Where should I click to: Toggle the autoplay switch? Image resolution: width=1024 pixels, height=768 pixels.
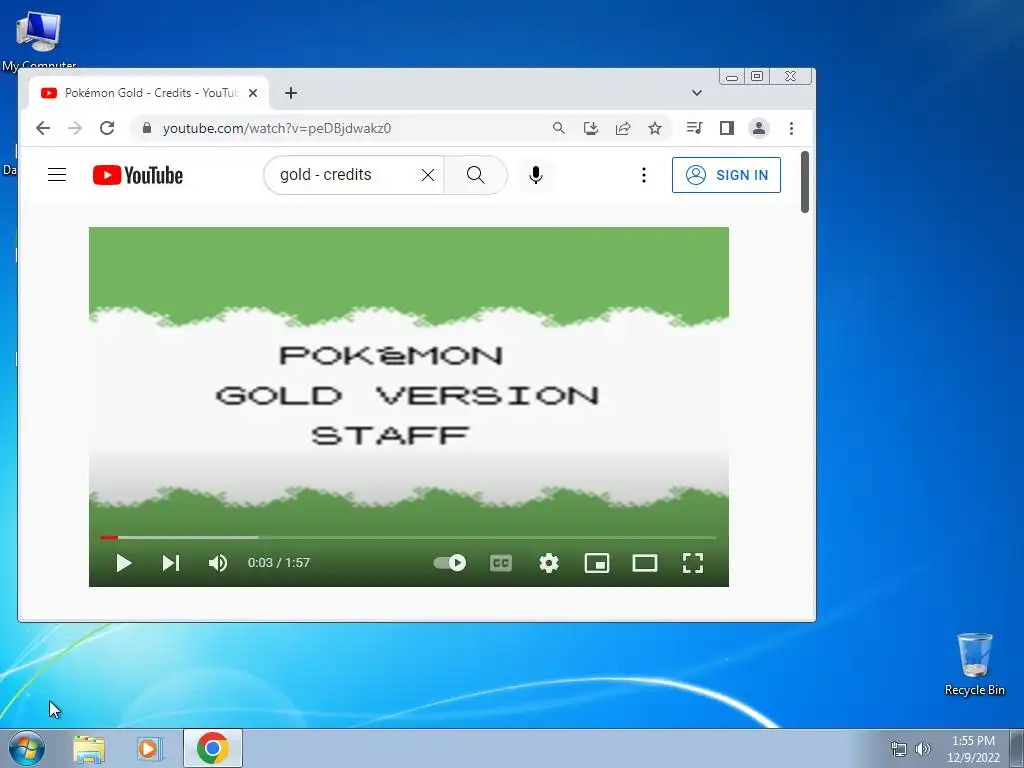450,563
